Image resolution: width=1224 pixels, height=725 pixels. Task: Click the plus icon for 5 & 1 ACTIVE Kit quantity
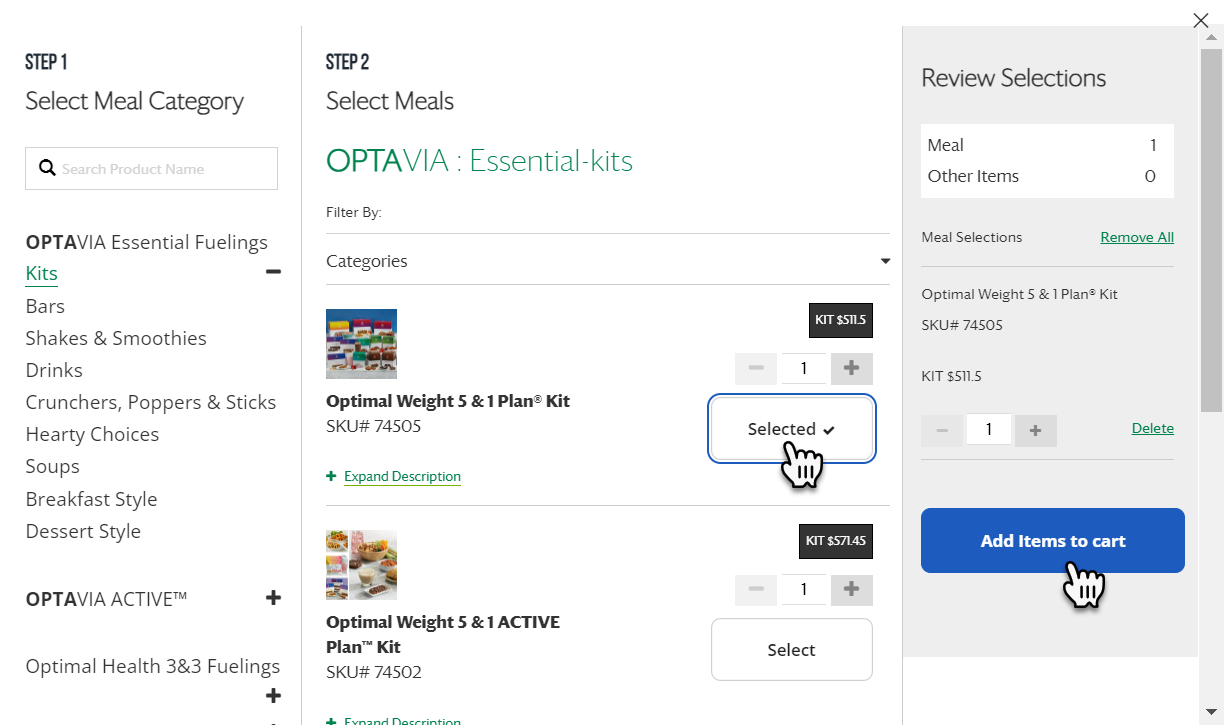point(851,589)
